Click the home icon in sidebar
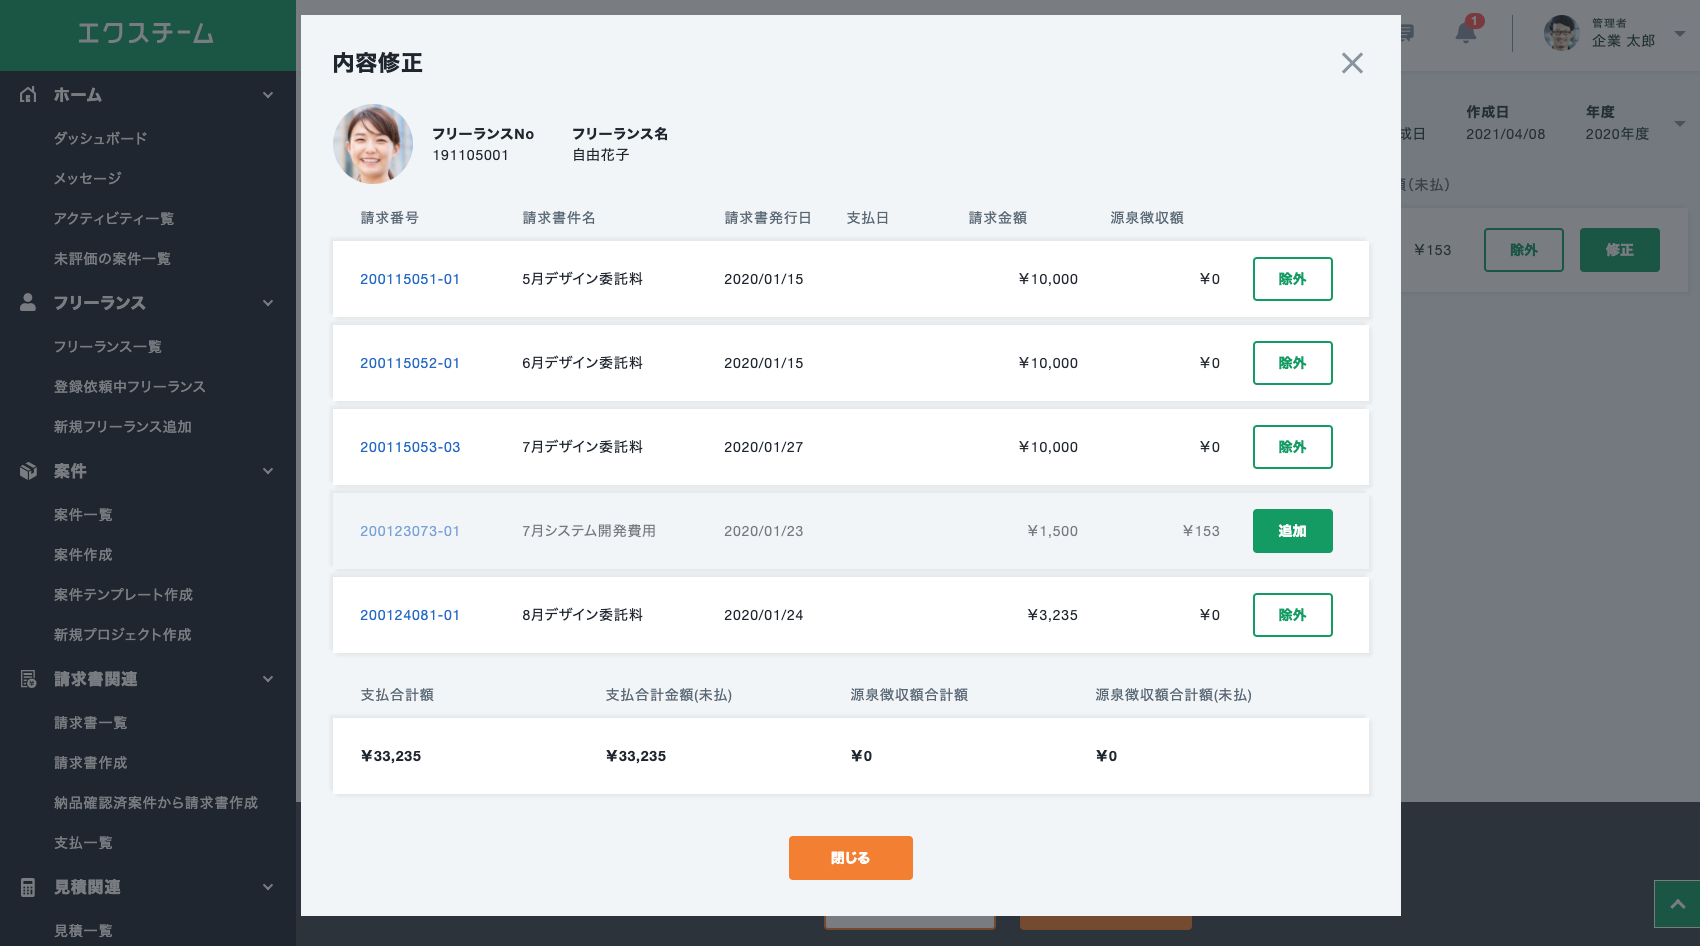Viewport: 1700px width, 946px height. tap(28, 95)
